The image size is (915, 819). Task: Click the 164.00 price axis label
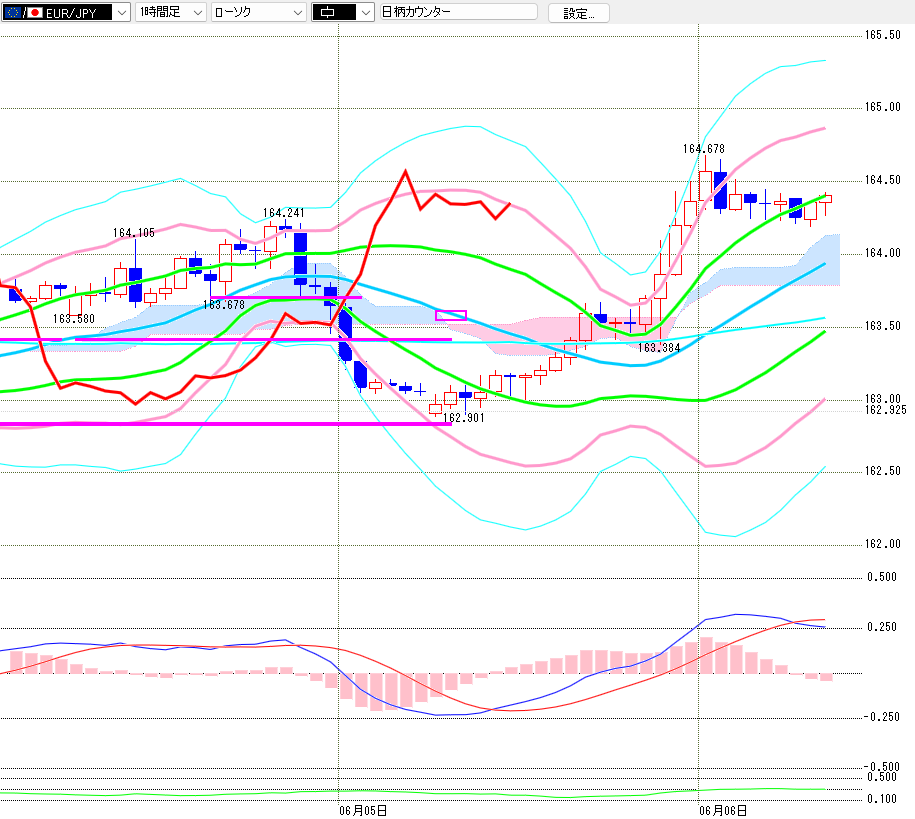[883, 253]
